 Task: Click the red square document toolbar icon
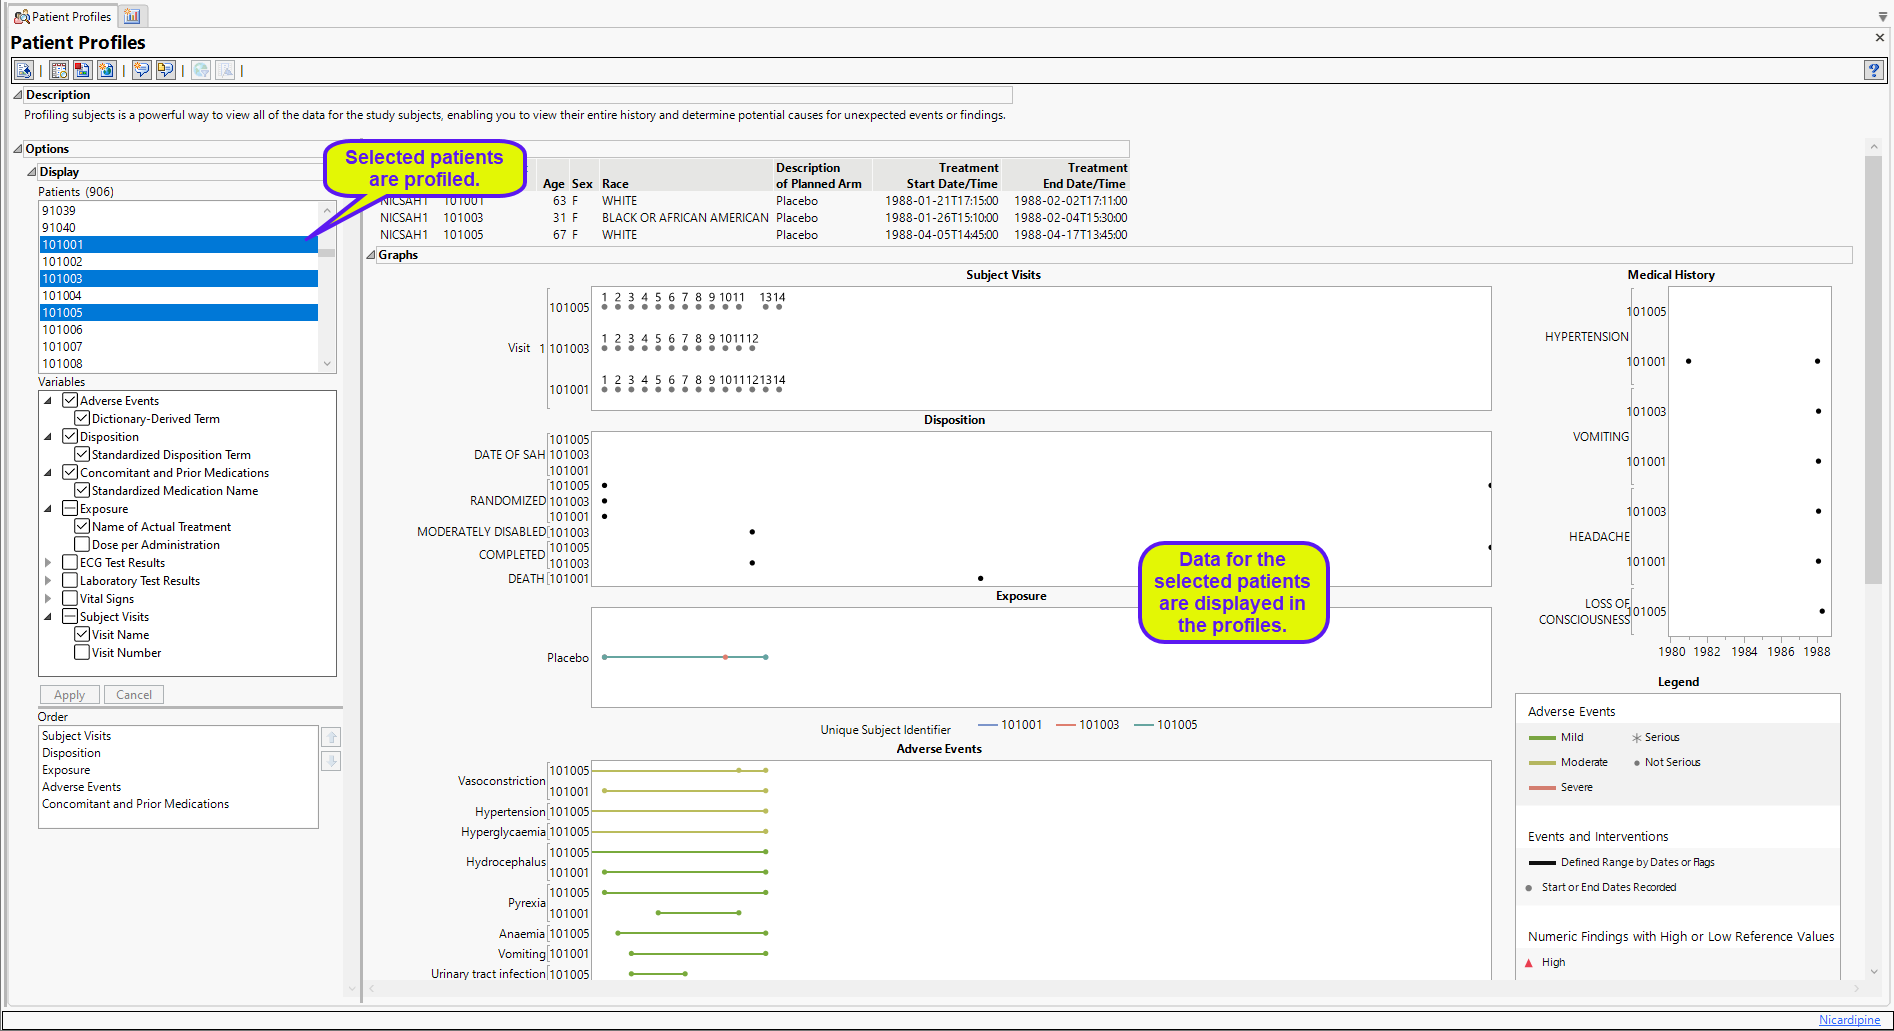[82, 70]
